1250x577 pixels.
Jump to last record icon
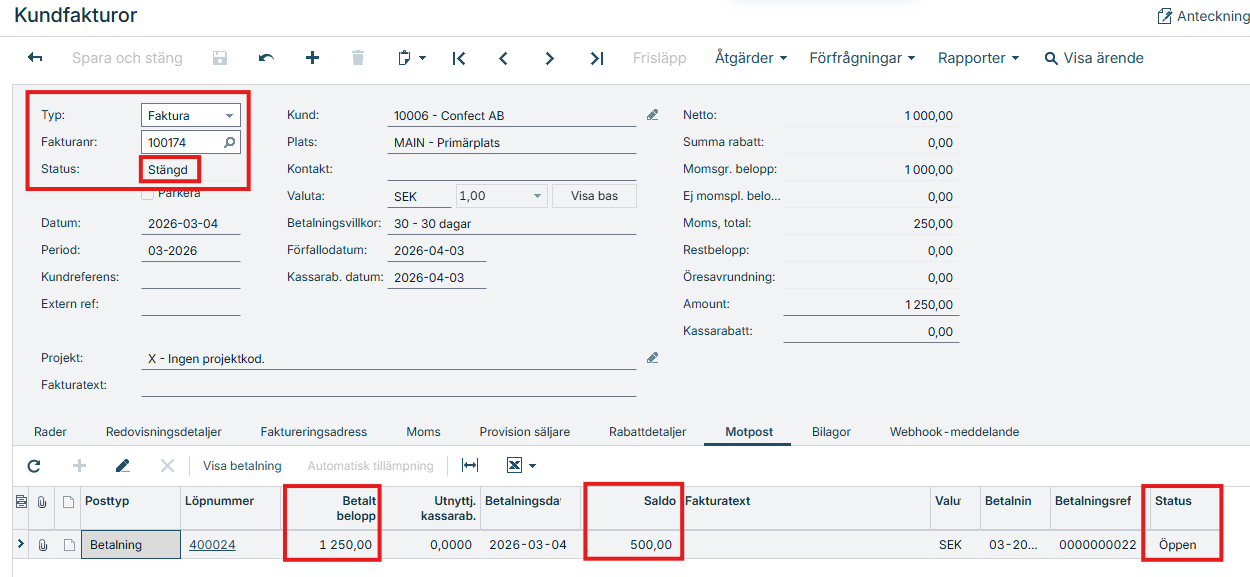pyautogui.click(x=596, y=58)
